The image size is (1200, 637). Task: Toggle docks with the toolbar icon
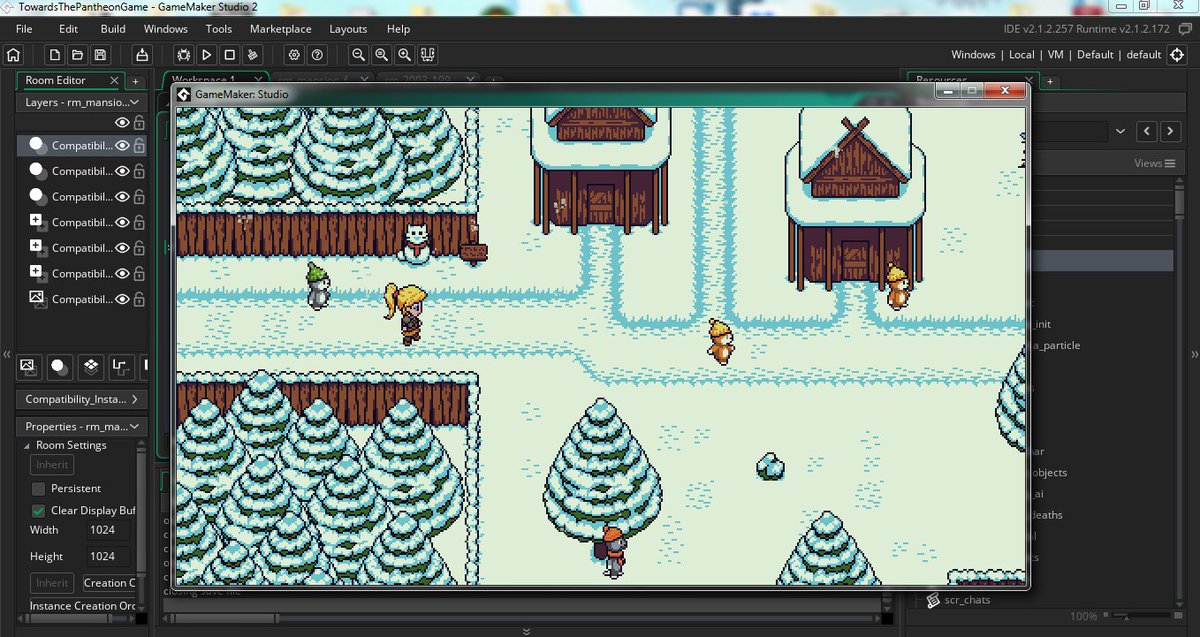coord(428,55)
